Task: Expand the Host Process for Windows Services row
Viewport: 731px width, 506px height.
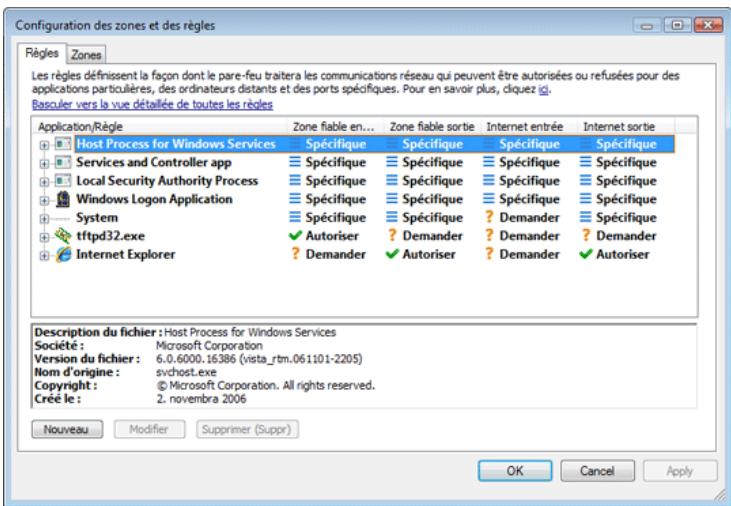Action: 44,145
